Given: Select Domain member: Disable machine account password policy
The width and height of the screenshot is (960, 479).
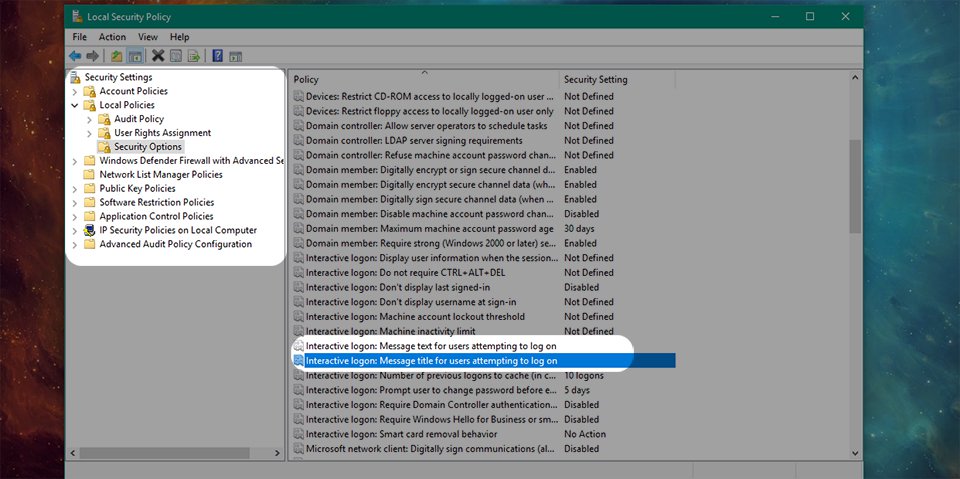Looking at the screenshot, I should [x=430, y=214].
